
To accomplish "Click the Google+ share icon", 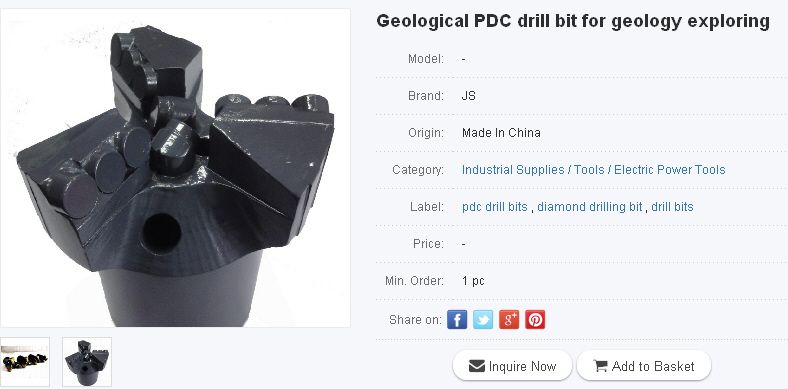I will (509, 320).
